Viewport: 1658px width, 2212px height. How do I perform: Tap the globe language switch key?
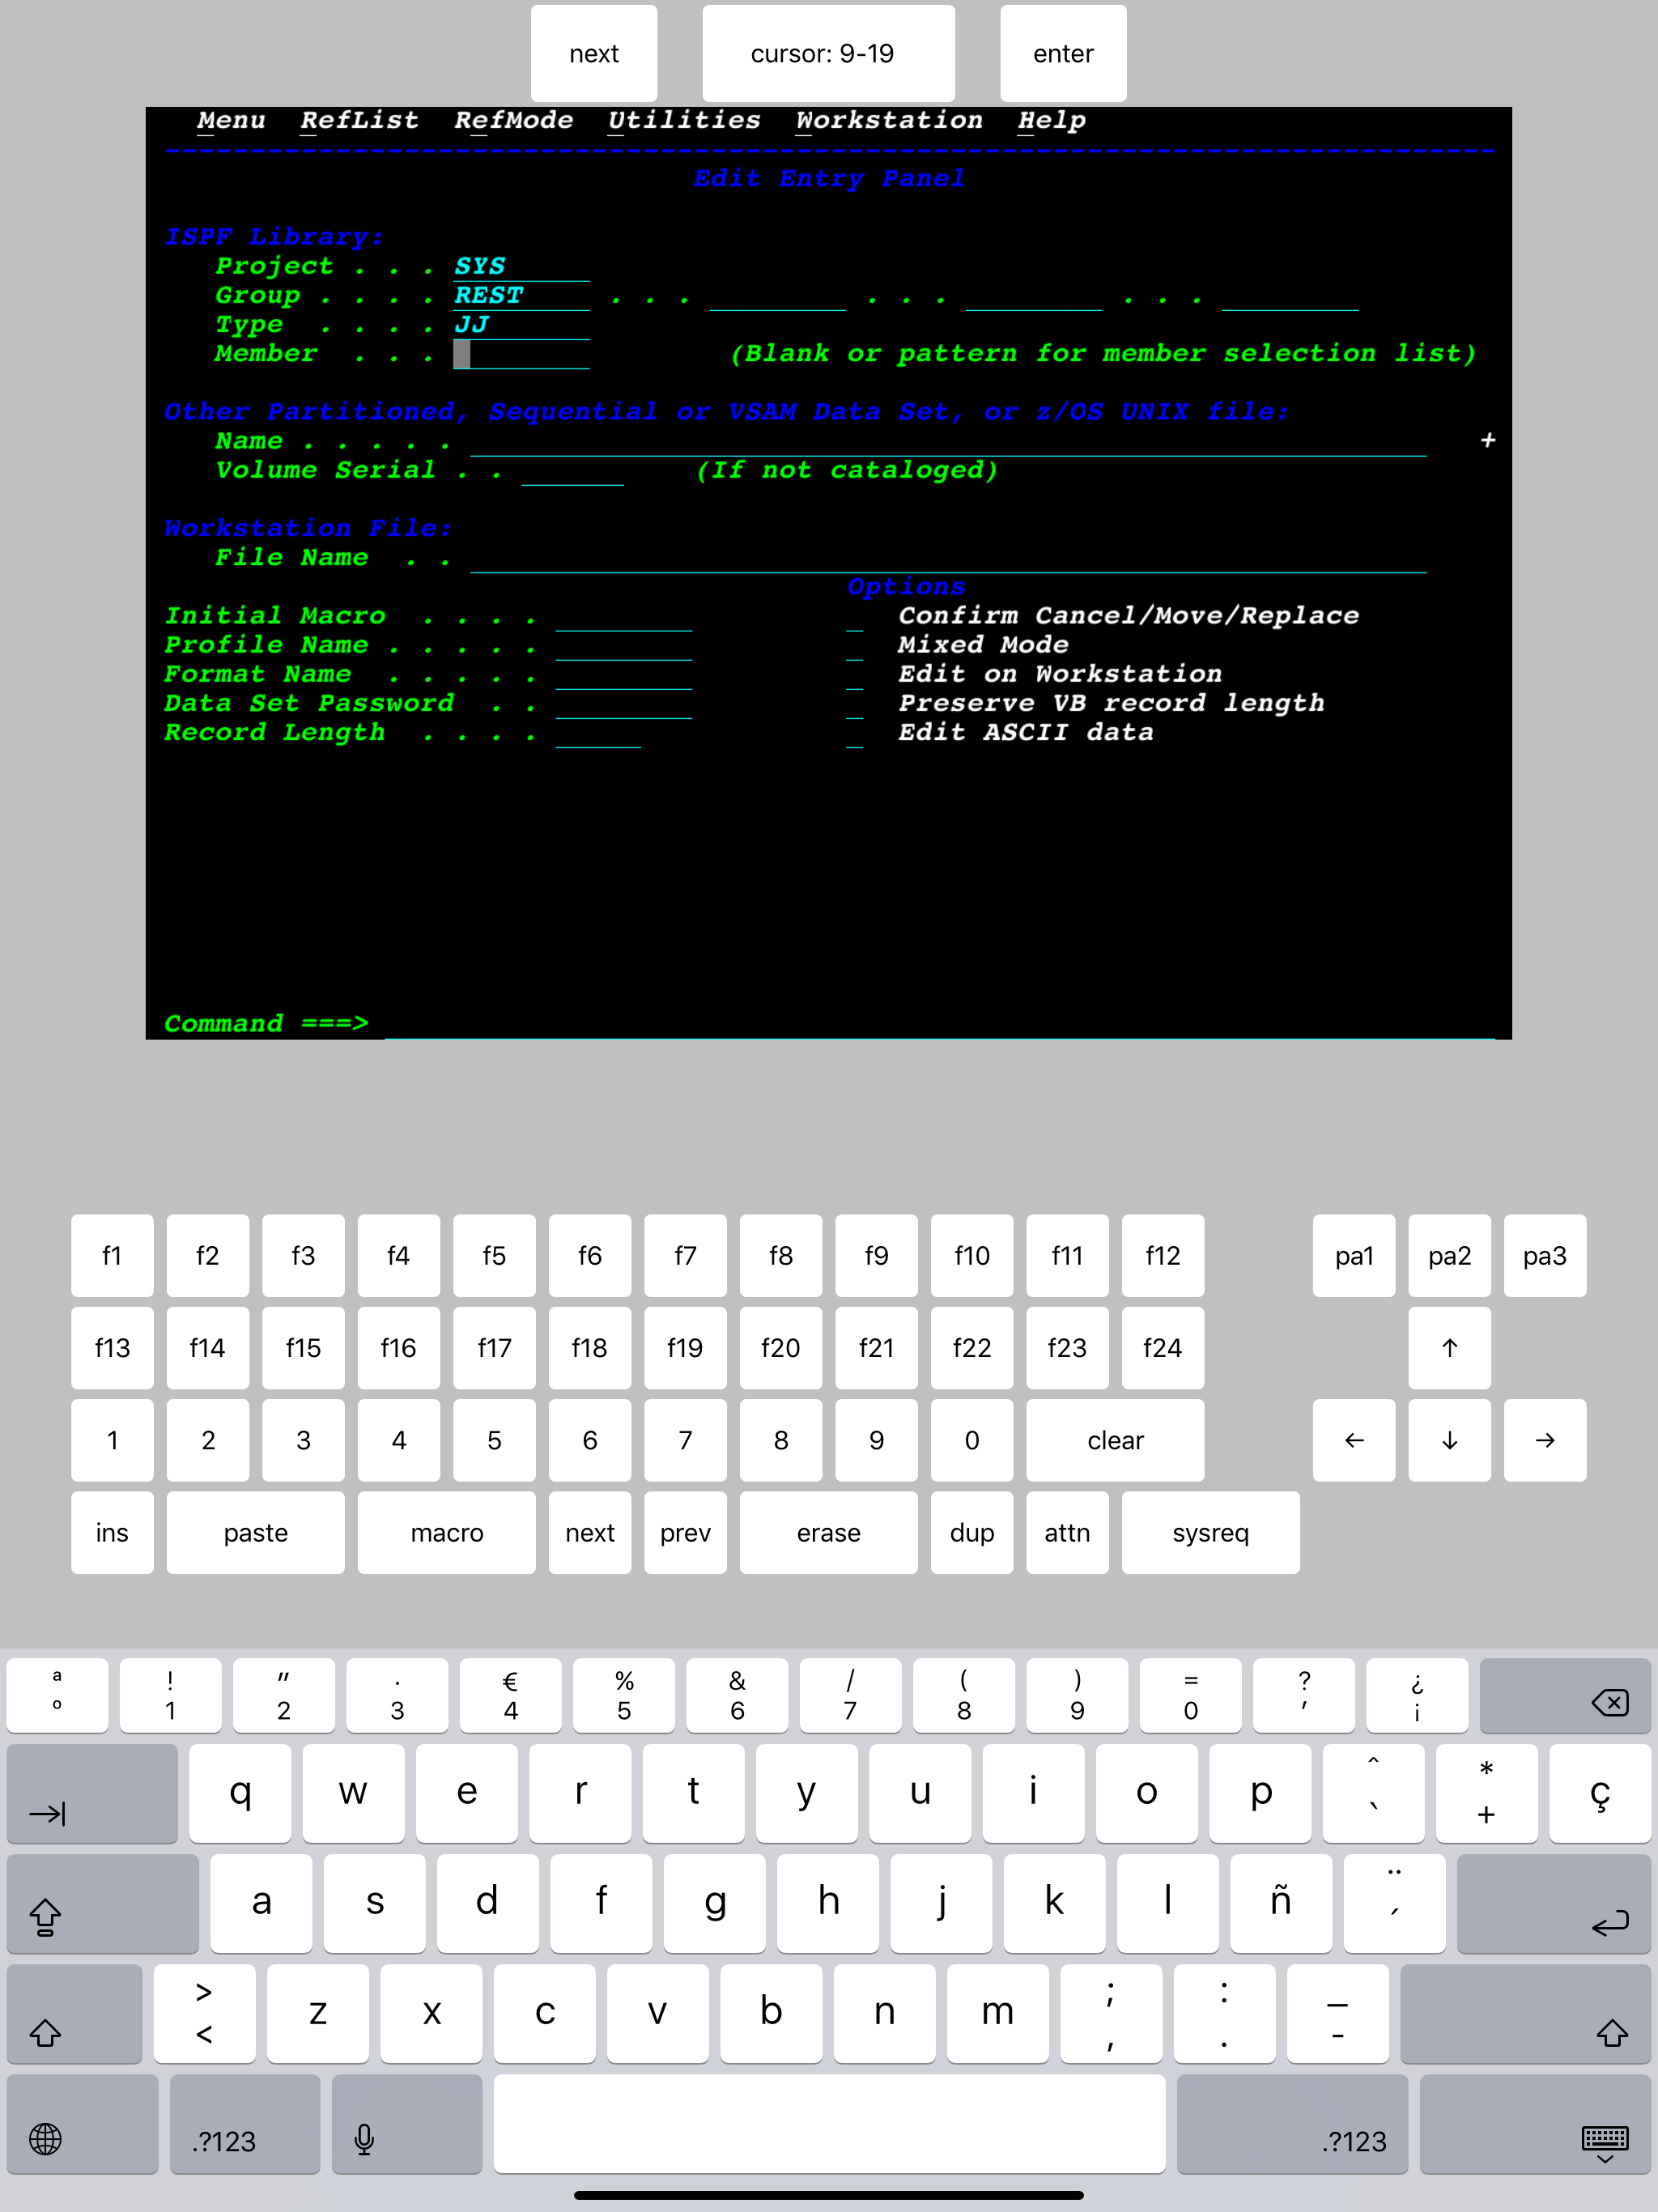[82, 2124]
